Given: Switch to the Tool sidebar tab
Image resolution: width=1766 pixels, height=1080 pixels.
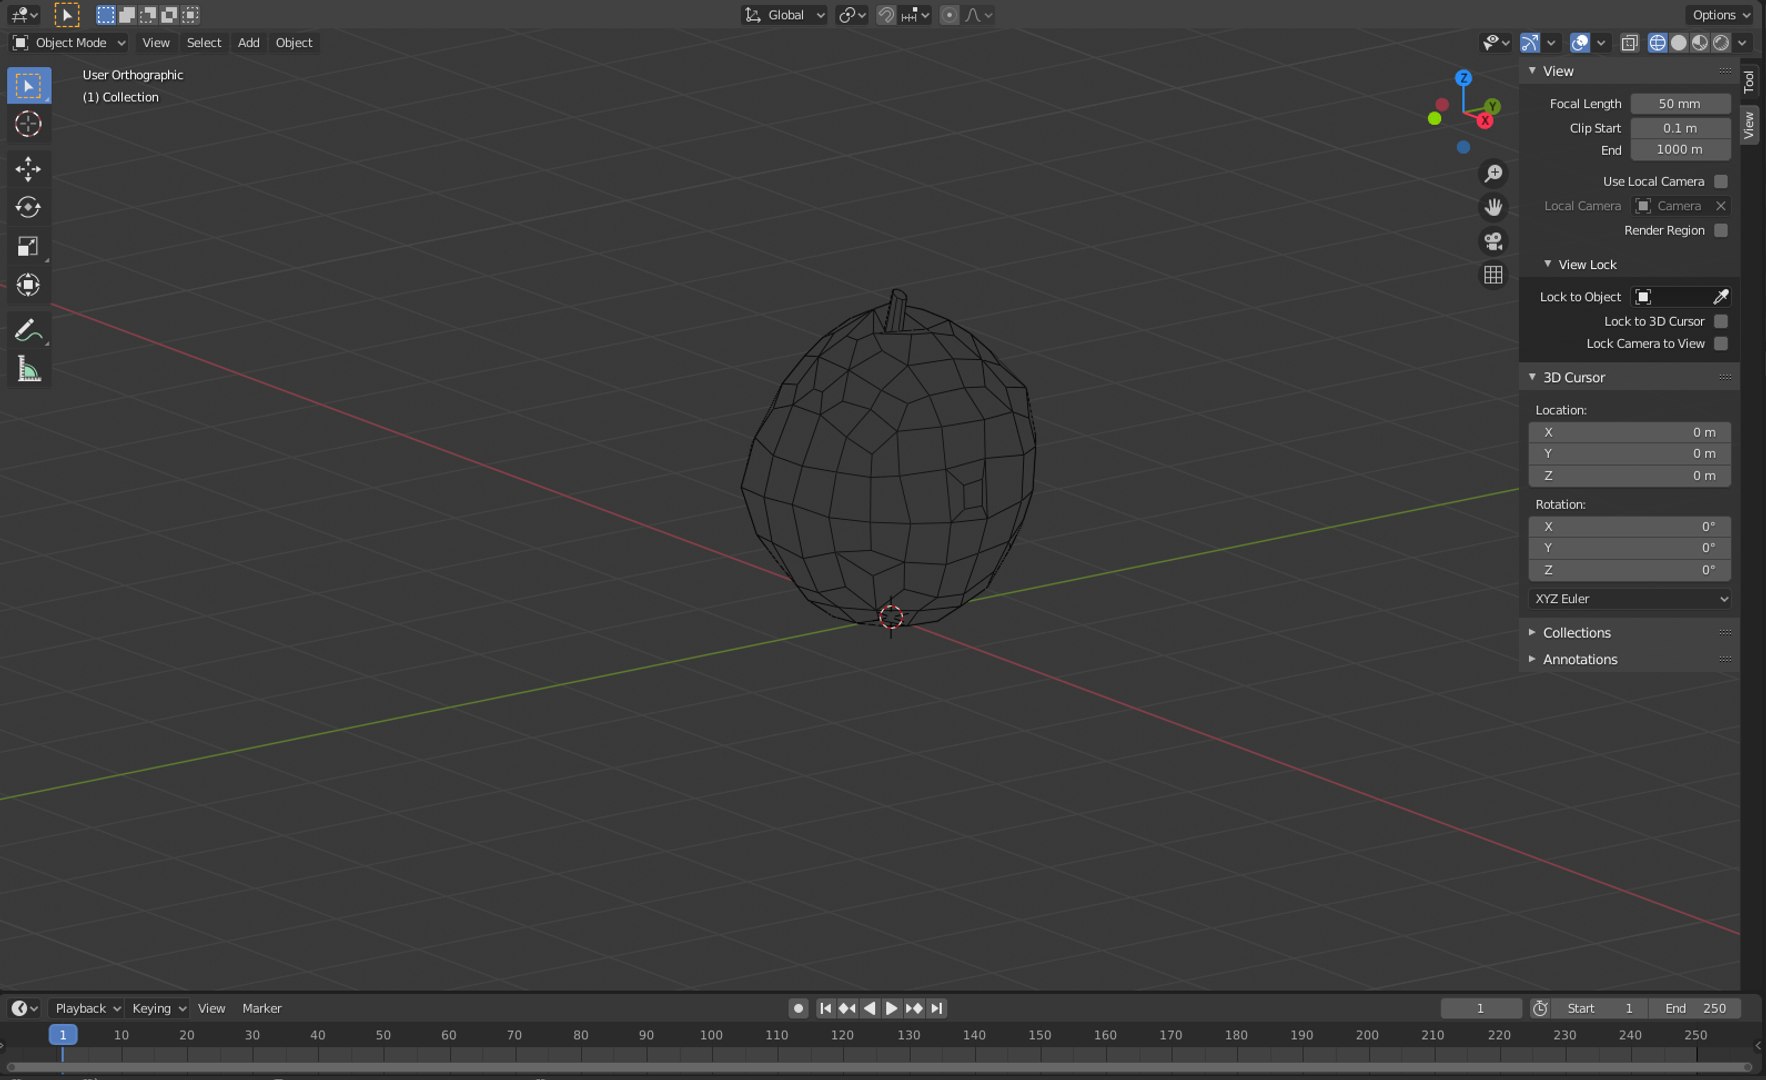Looking at the screenshot, I should (x=1749, y=81).
